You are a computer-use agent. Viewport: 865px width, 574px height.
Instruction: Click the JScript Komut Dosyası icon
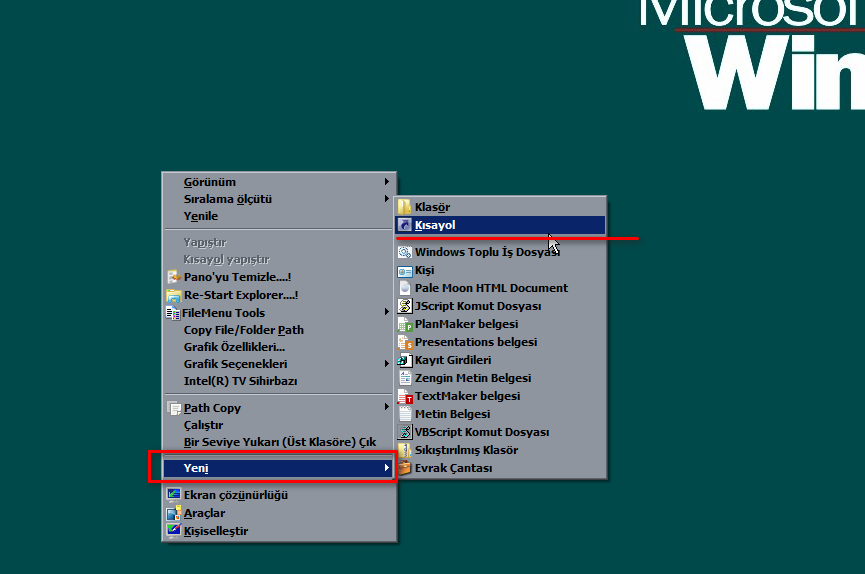[x=404, y=306]
